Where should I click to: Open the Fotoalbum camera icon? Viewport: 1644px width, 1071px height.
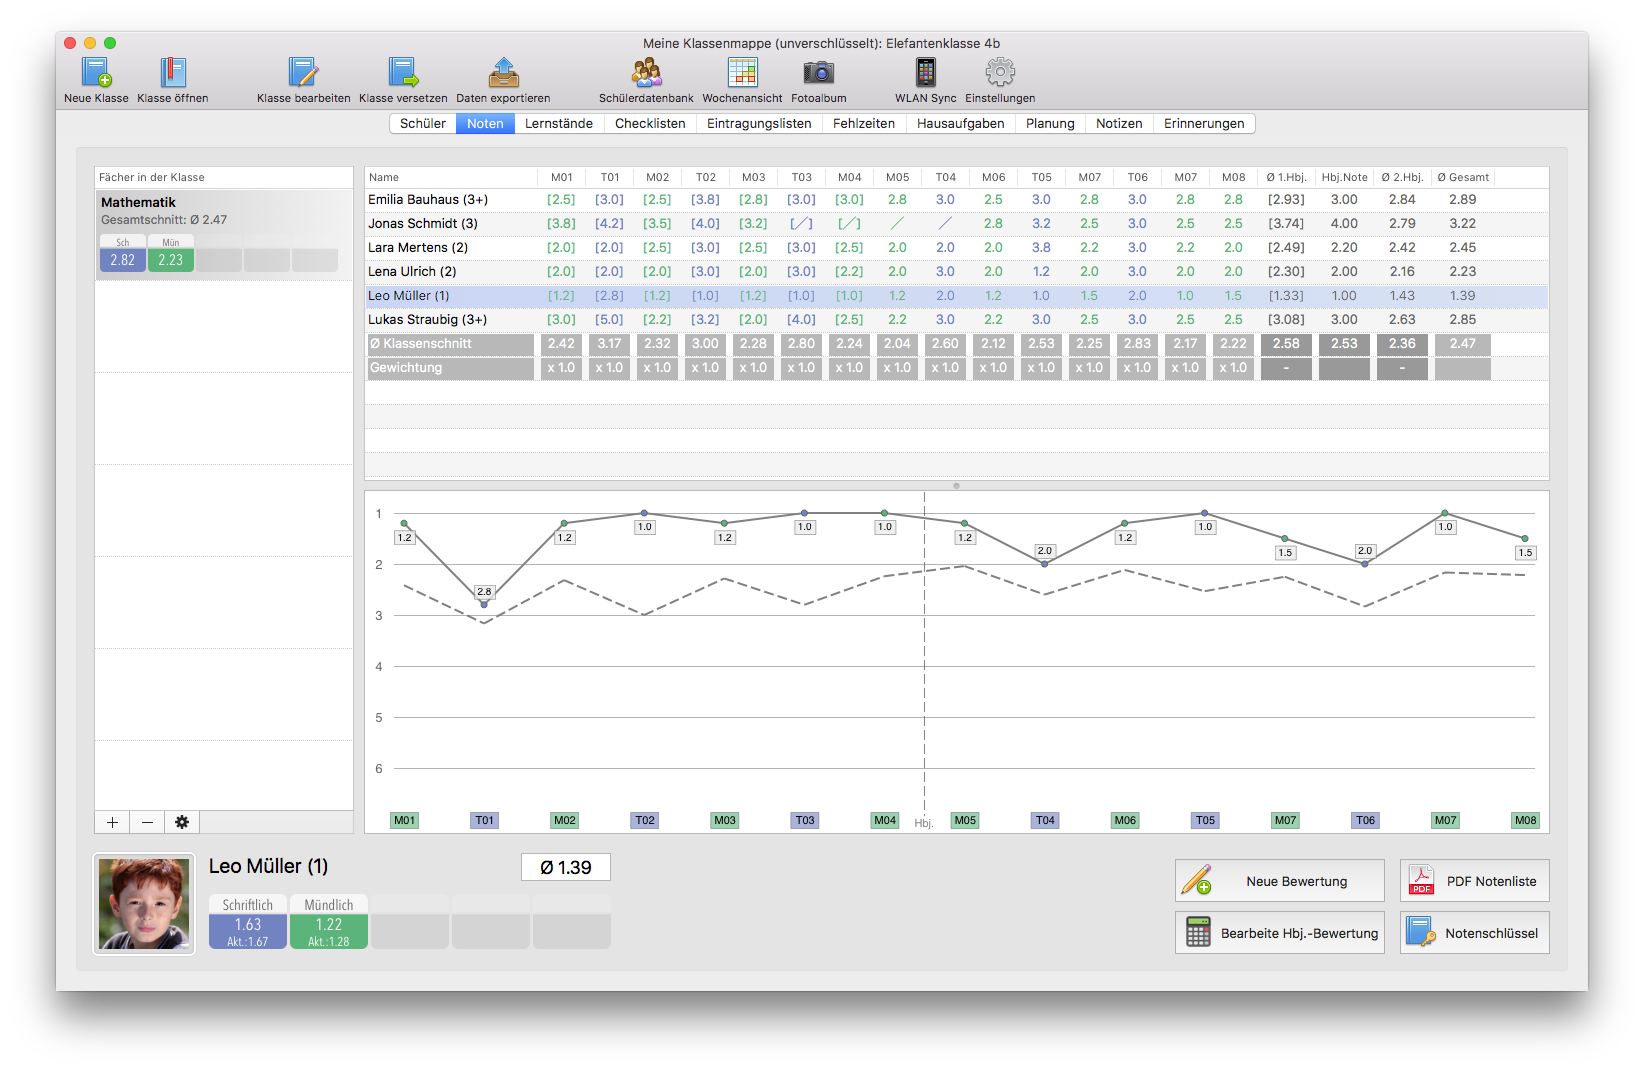click(x=818, y=73)
